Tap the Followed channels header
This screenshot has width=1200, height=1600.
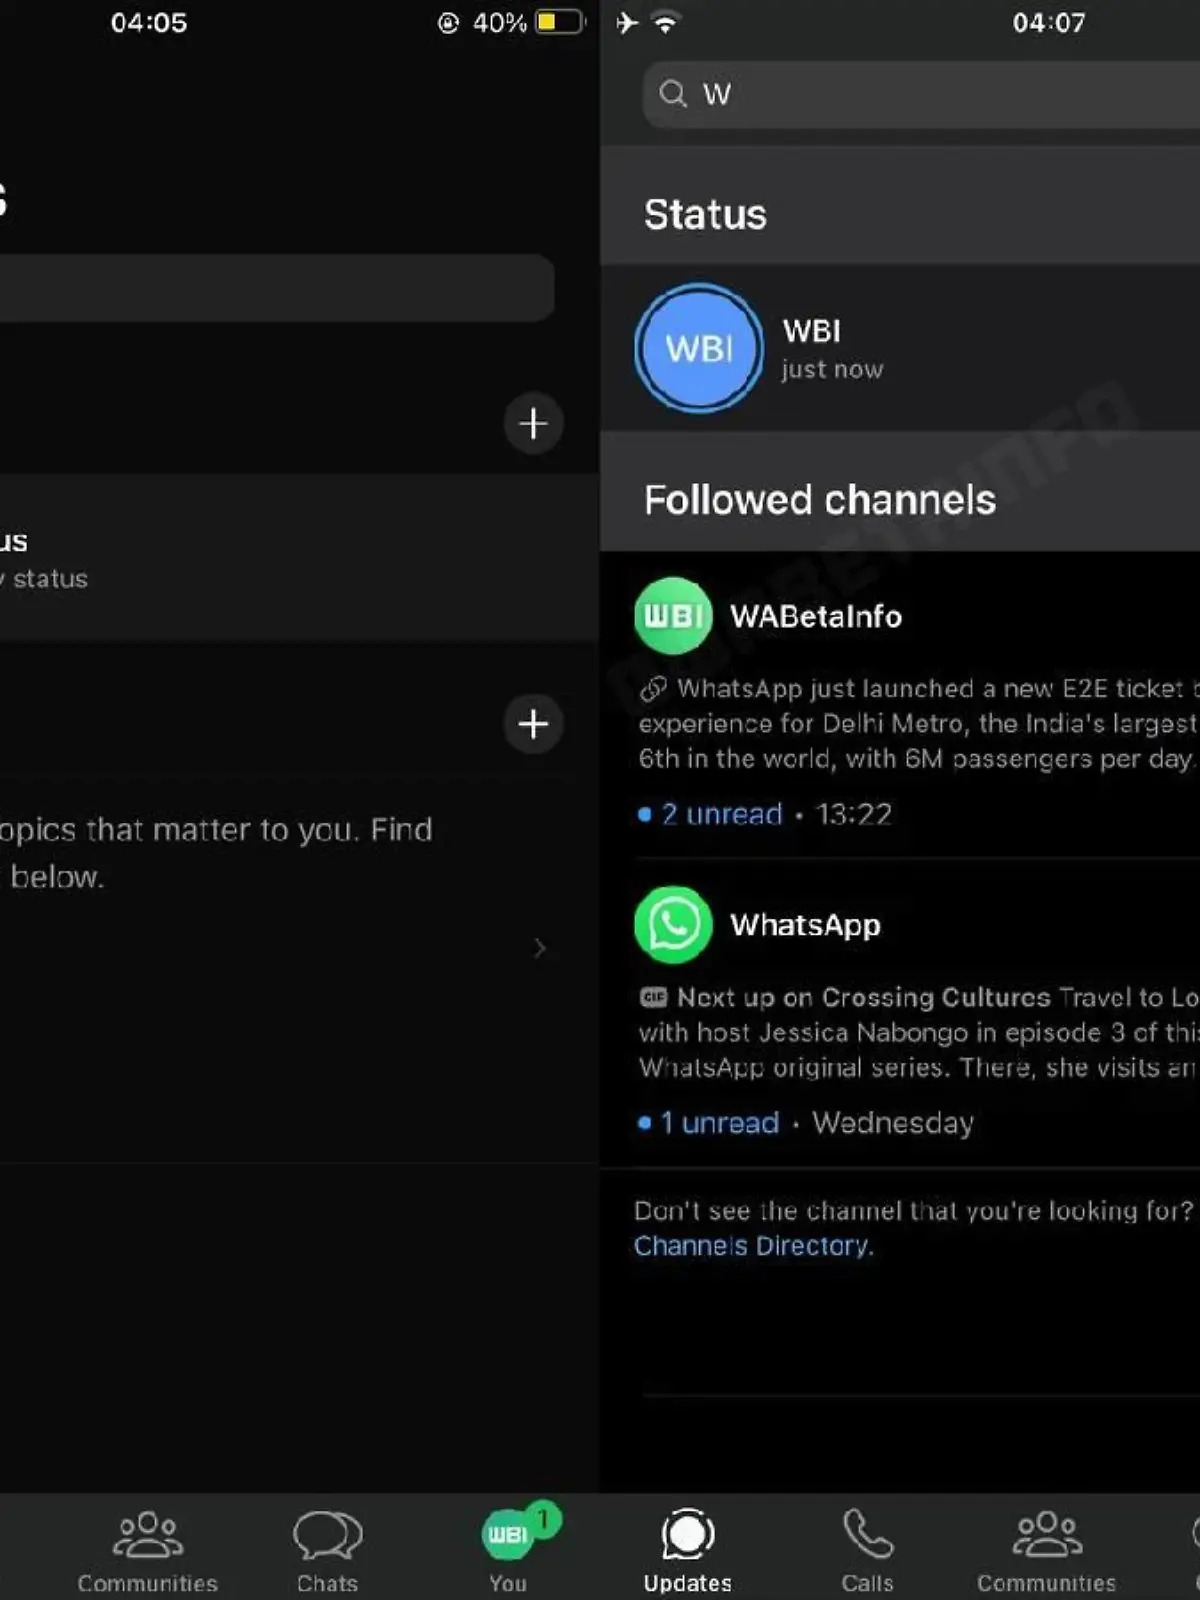click(820, 499)
